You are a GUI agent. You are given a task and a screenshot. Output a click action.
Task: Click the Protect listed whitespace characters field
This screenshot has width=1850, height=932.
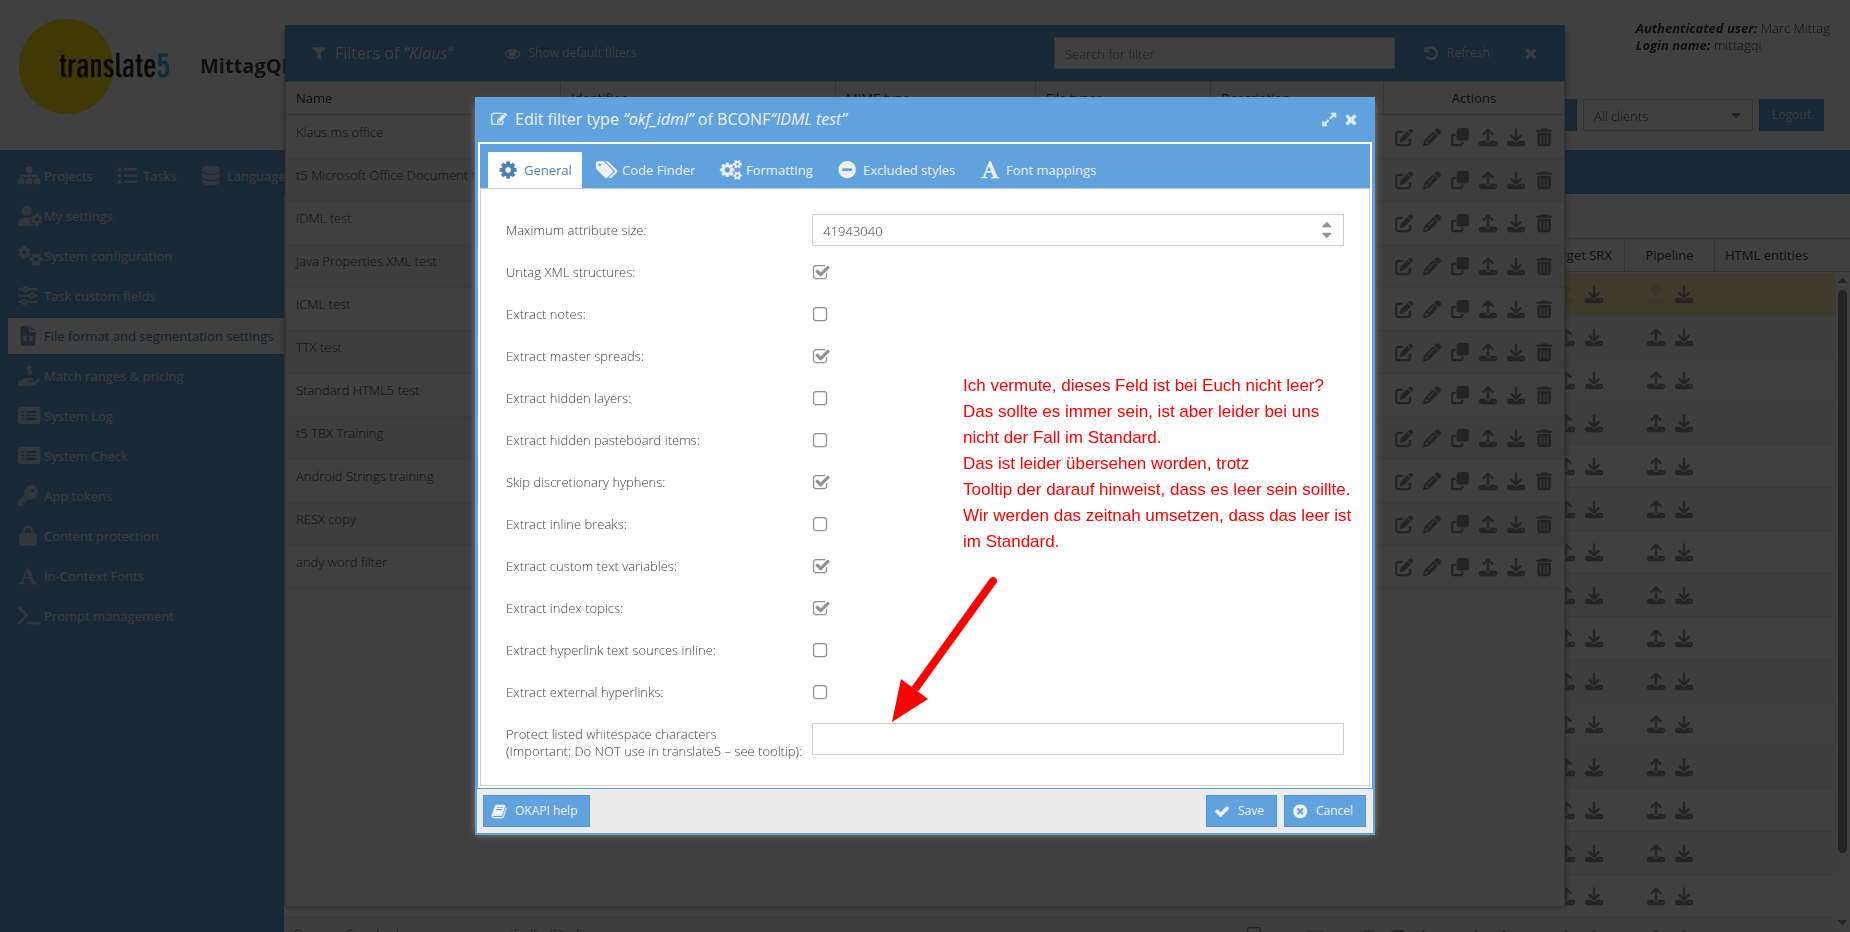(1077, 739)
